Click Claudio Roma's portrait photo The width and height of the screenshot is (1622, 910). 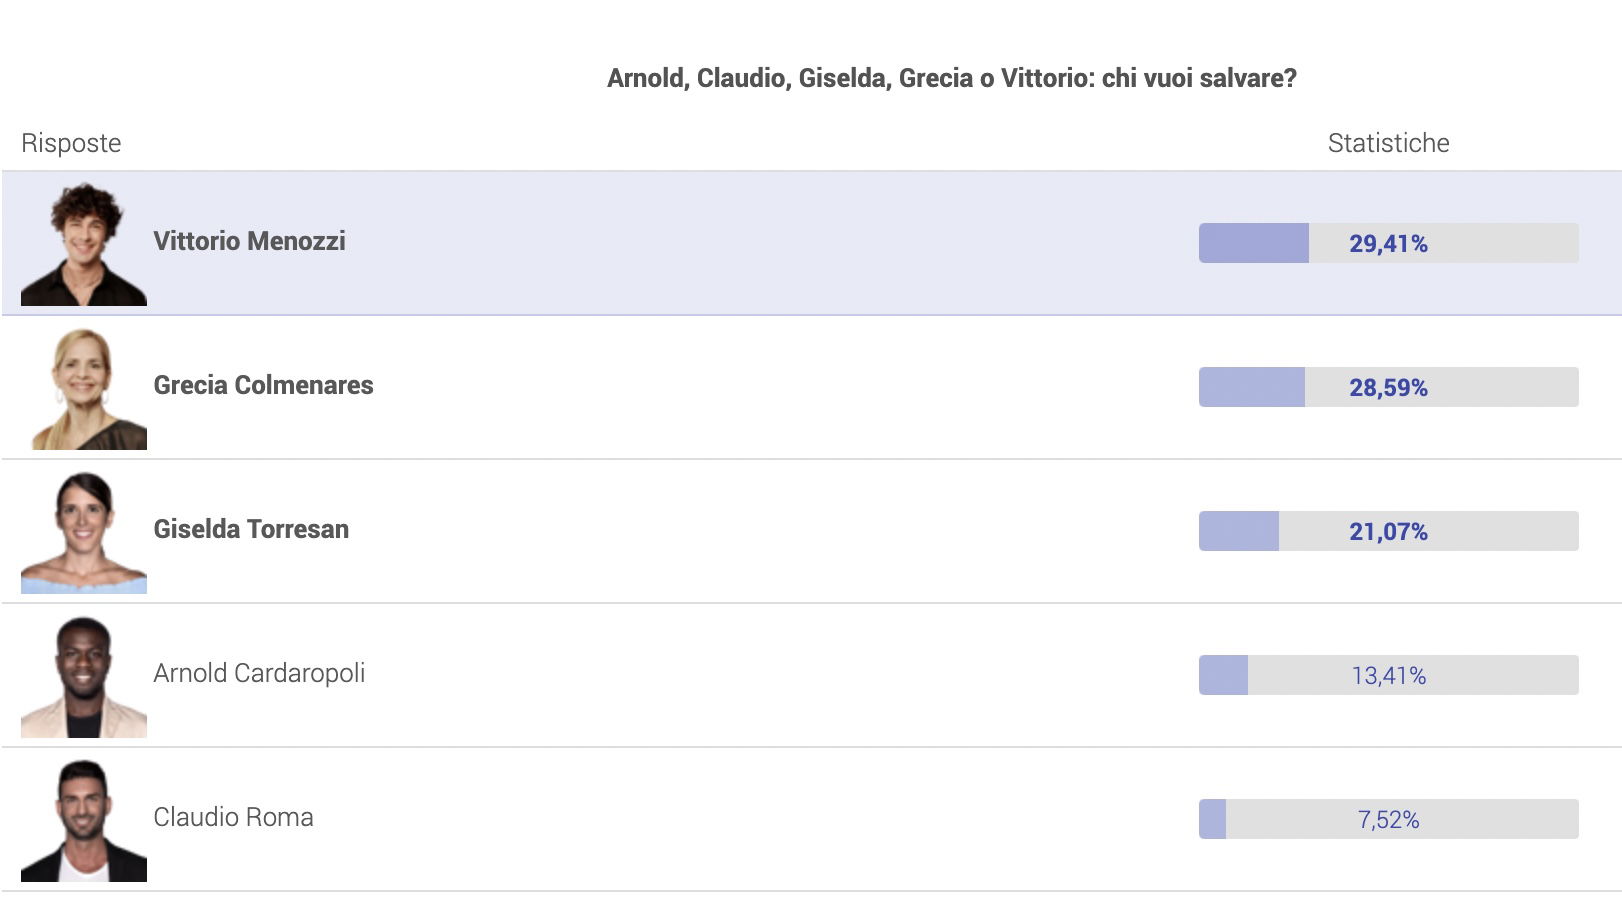[84, 819]
